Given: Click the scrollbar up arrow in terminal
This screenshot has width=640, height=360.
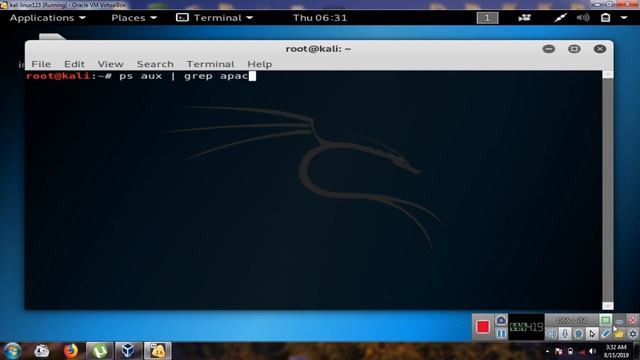Looking at the screenshot, I should click(x=608, y=74).
